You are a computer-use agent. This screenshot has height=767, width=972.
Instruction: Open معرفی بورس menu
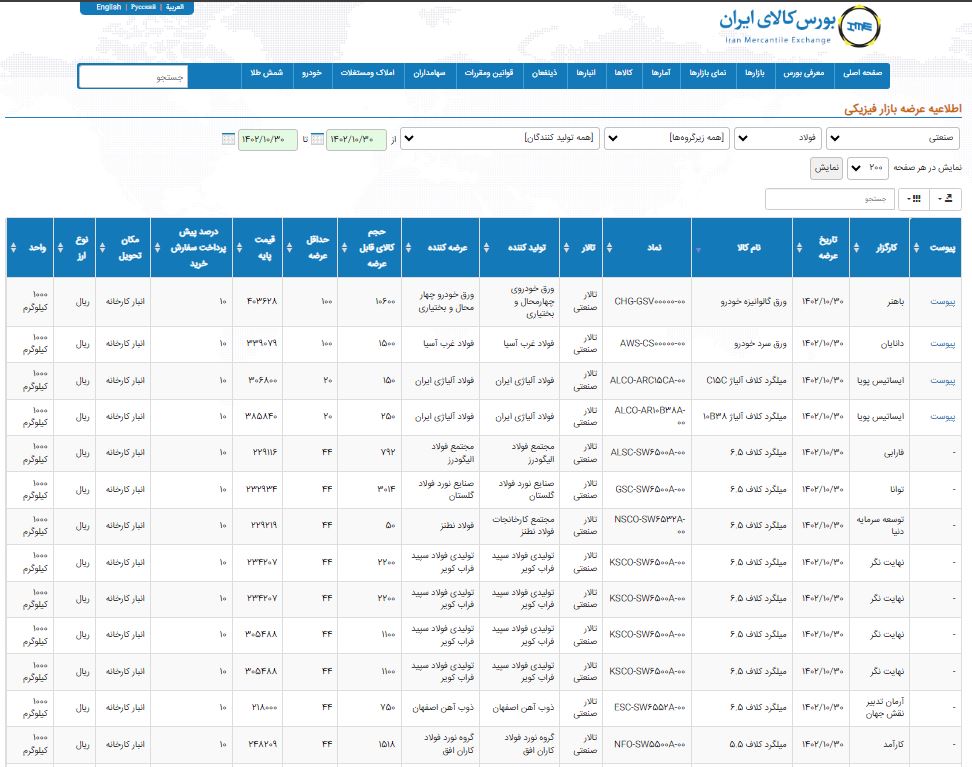click(x=804, y=73)
